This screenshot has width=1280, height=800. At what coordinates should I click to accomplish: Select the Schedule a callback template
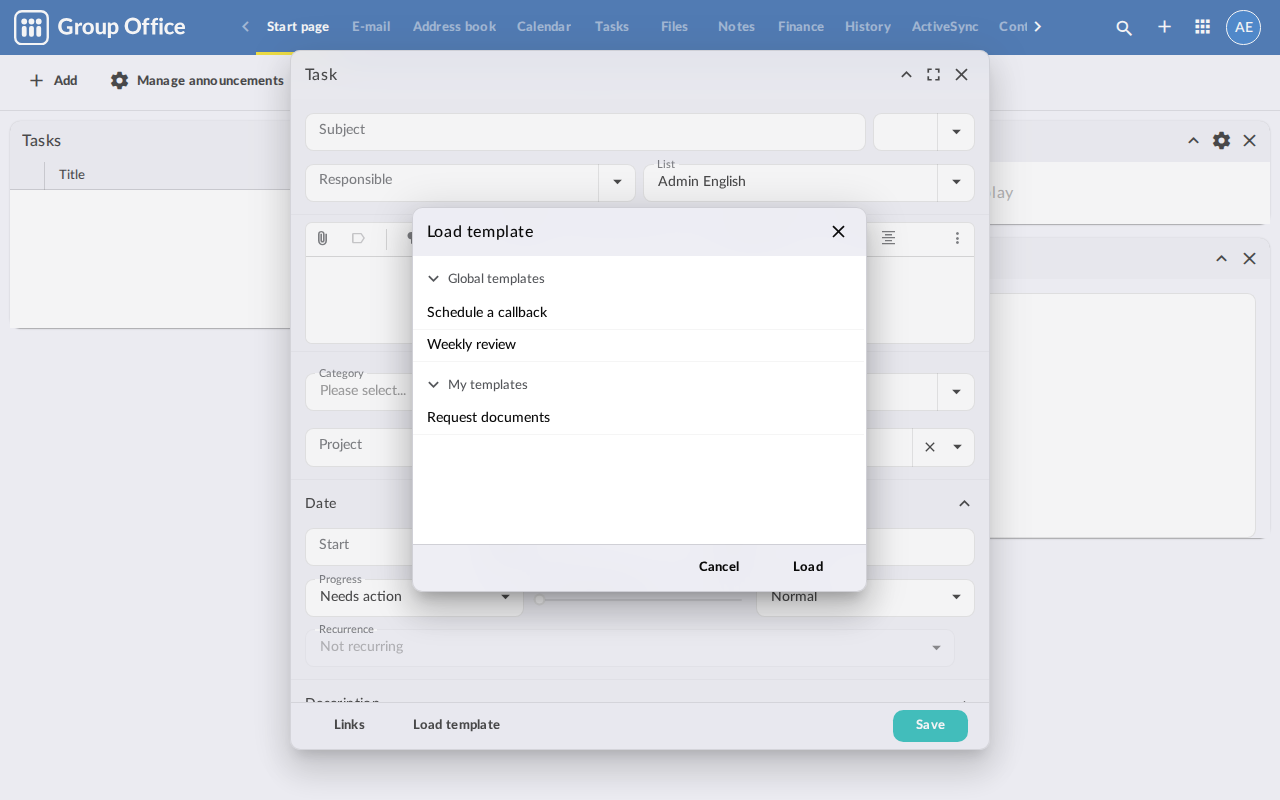[639, 313]
